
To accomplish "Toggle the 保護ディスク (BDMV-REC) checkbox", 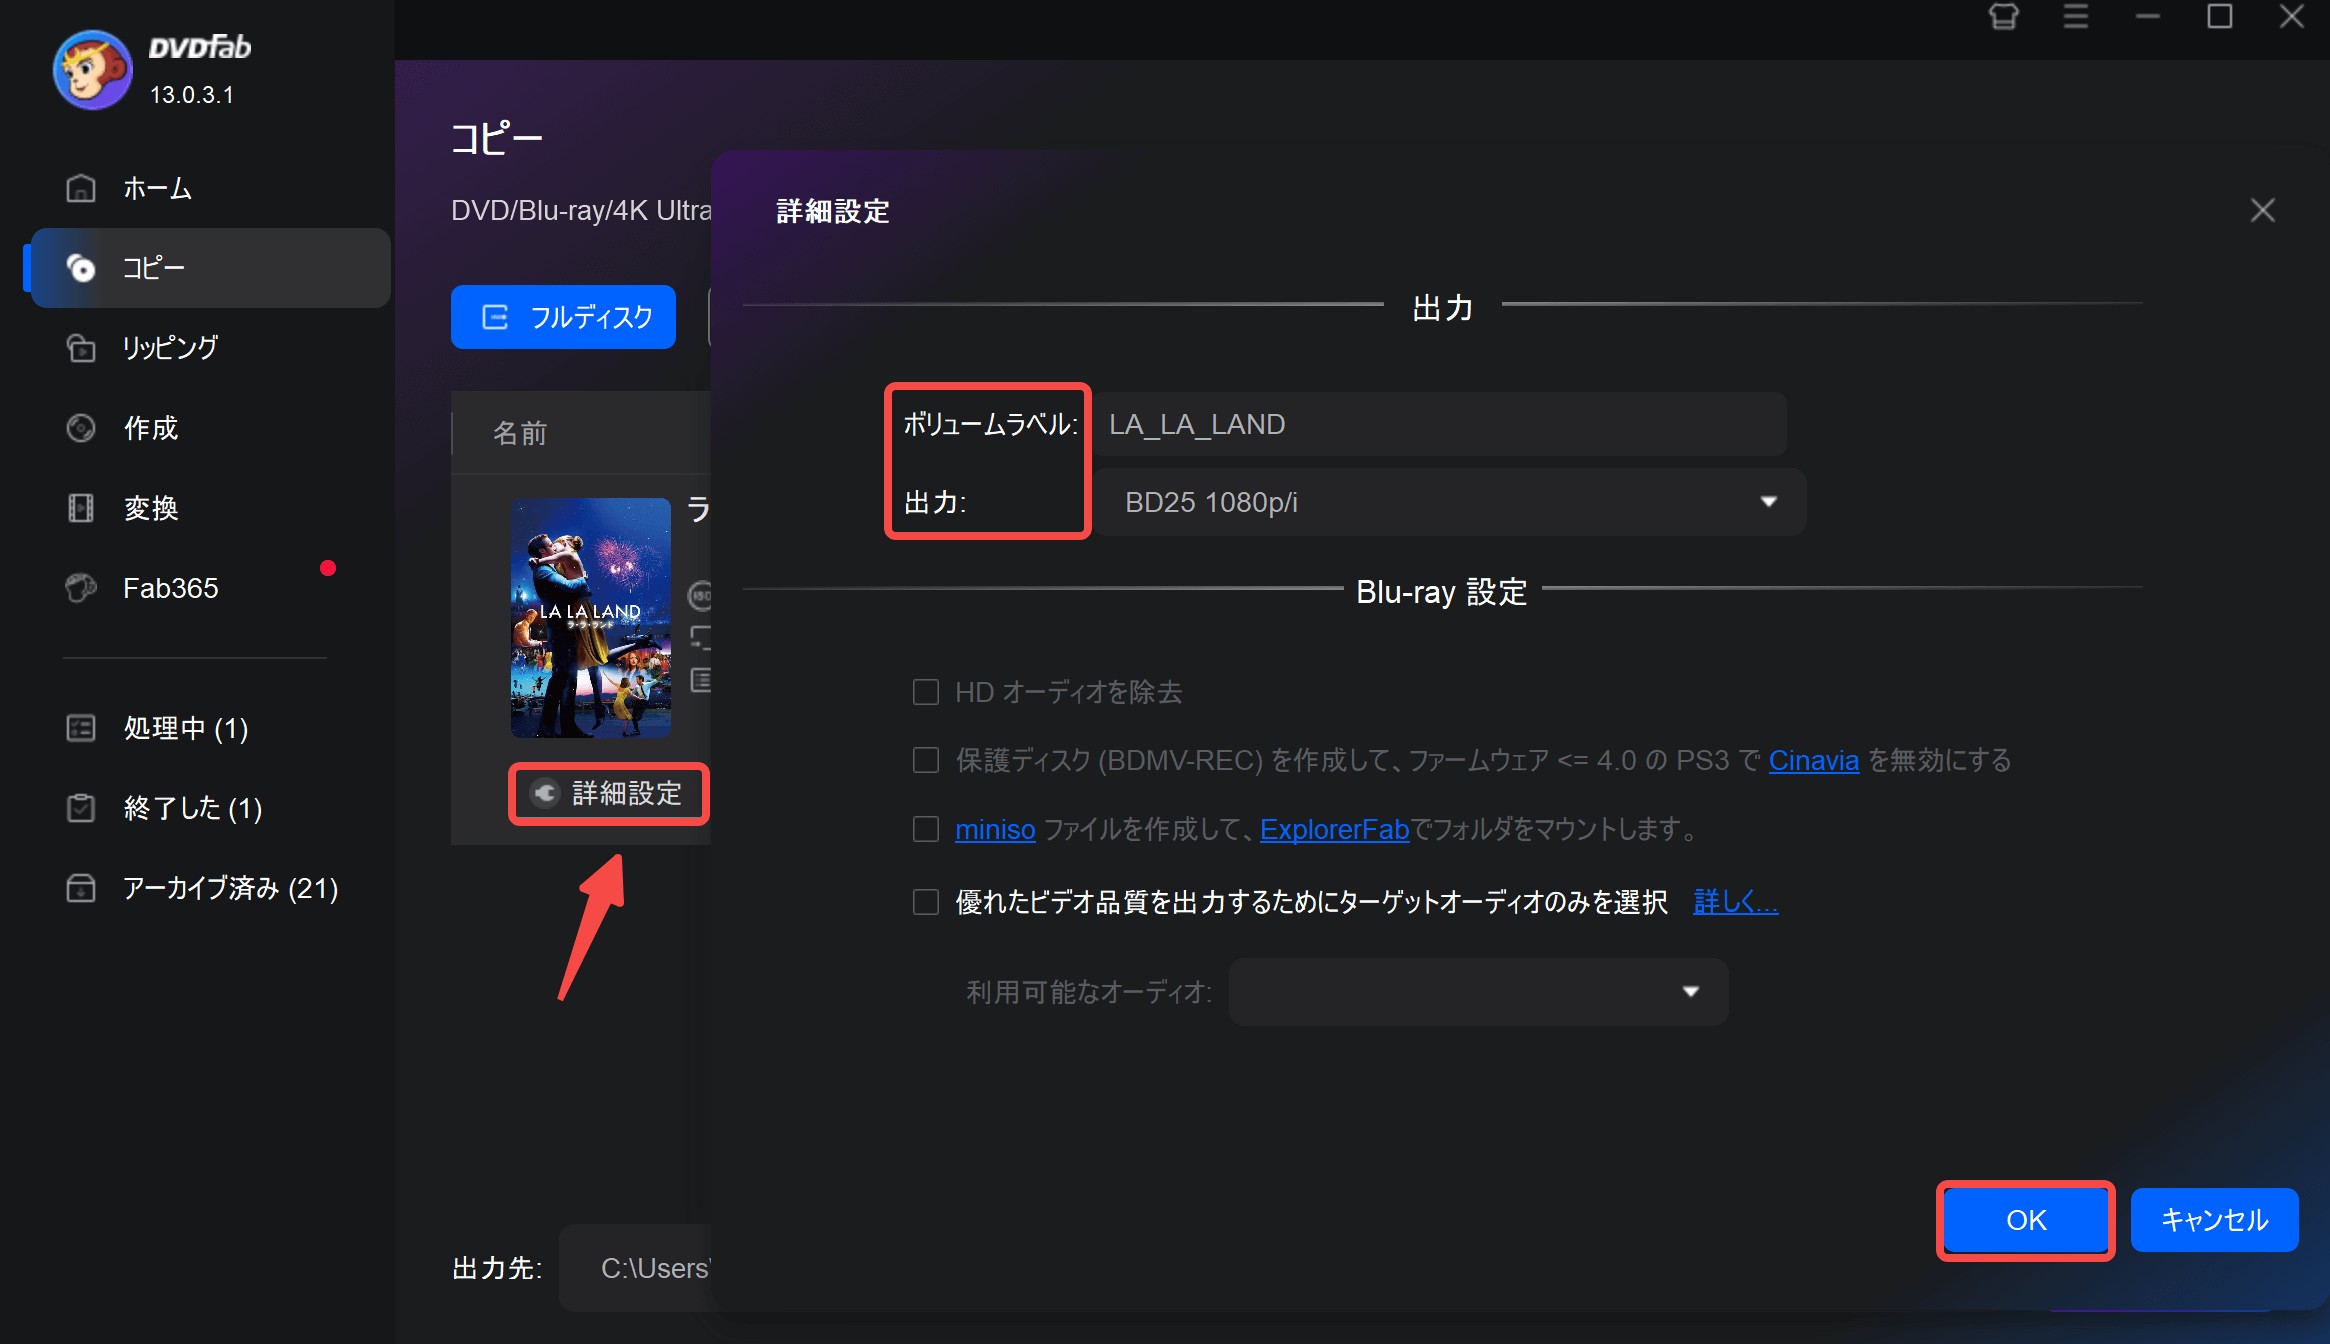I will point(926,760).
